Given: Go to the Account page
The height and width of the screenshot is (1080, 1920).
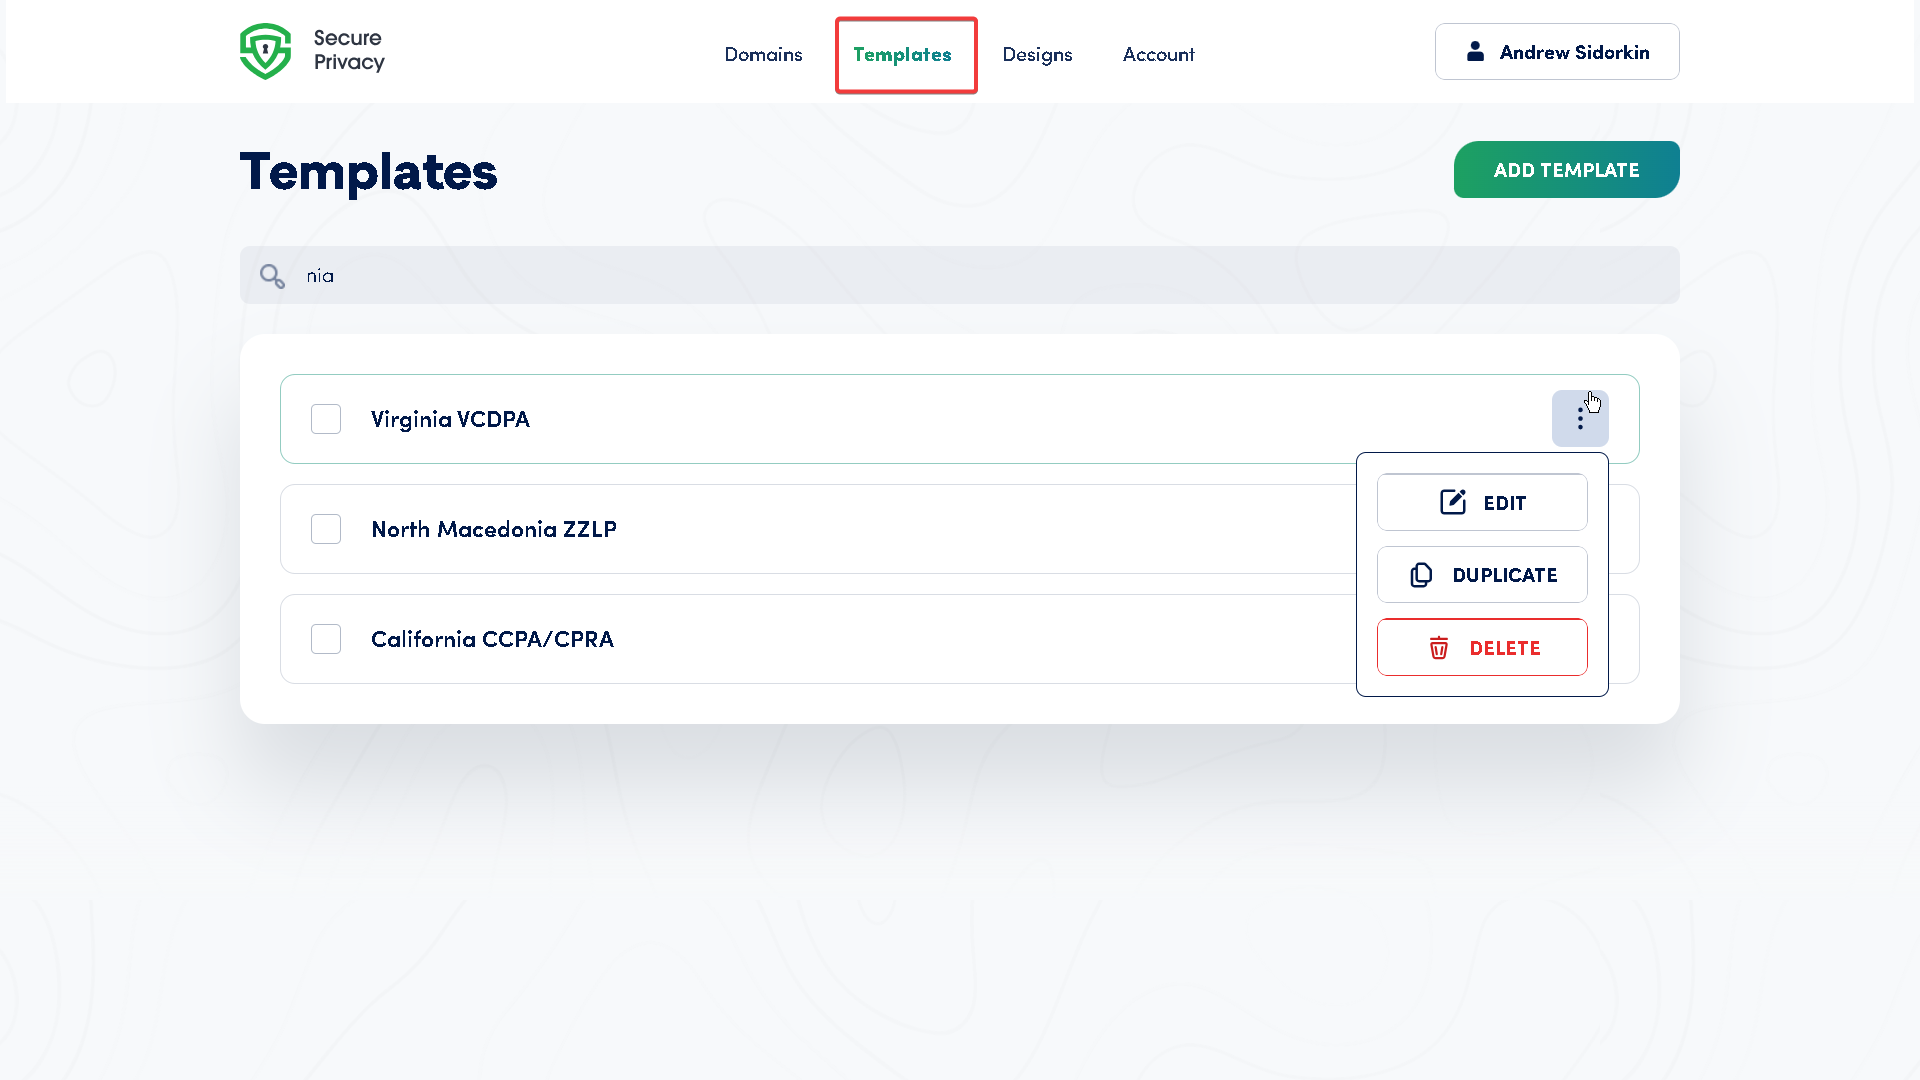Looking at the screenshot, I should coord(1158,54).
